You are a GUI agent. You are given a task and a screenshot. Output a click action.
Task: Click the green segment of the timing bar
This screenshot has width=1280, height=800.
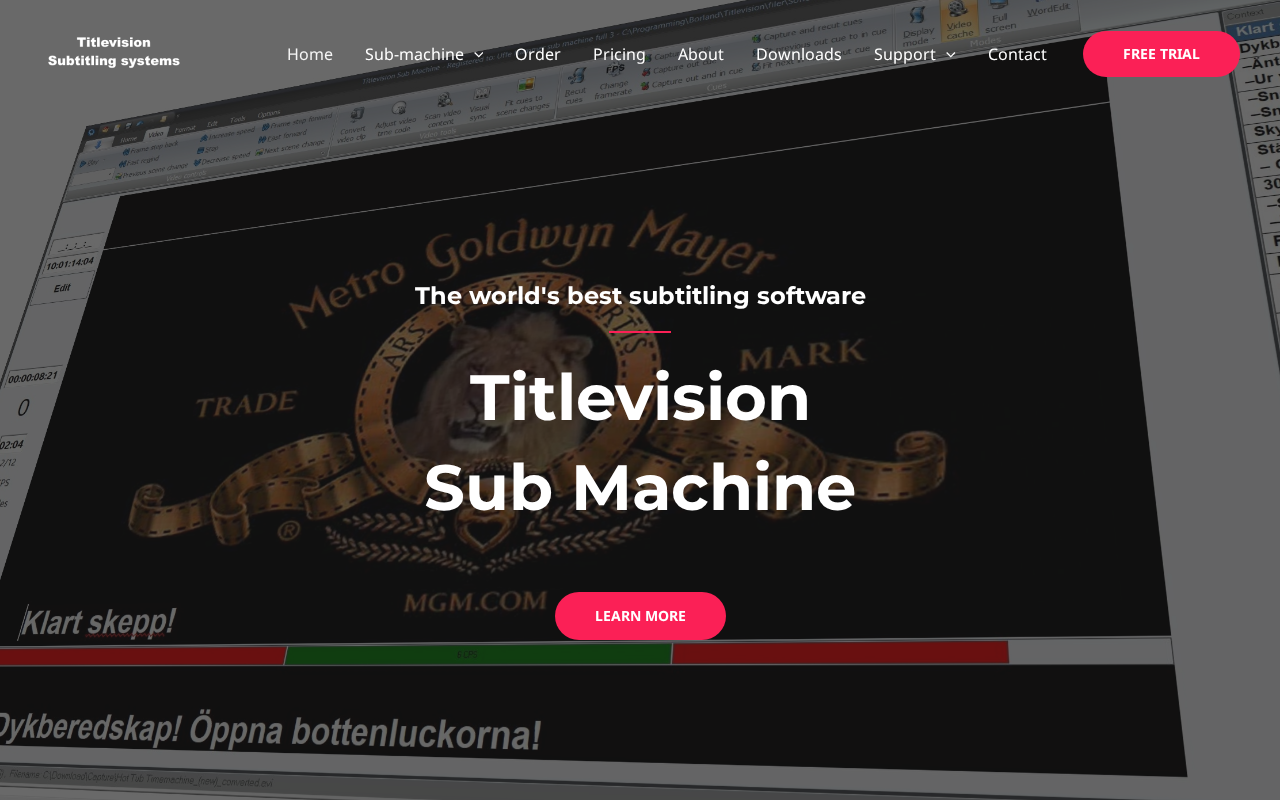pos(478,654)
